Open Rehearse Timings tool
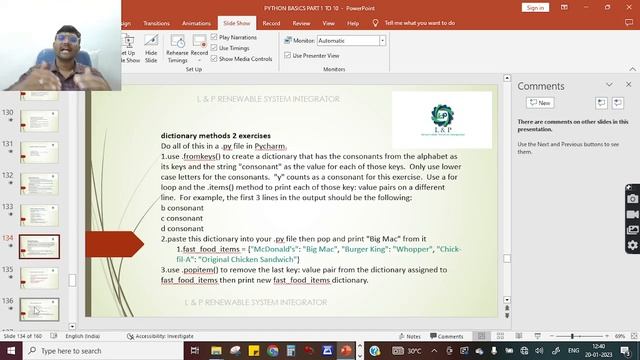This screenshot has width=640, height=360. click(177, 48)
